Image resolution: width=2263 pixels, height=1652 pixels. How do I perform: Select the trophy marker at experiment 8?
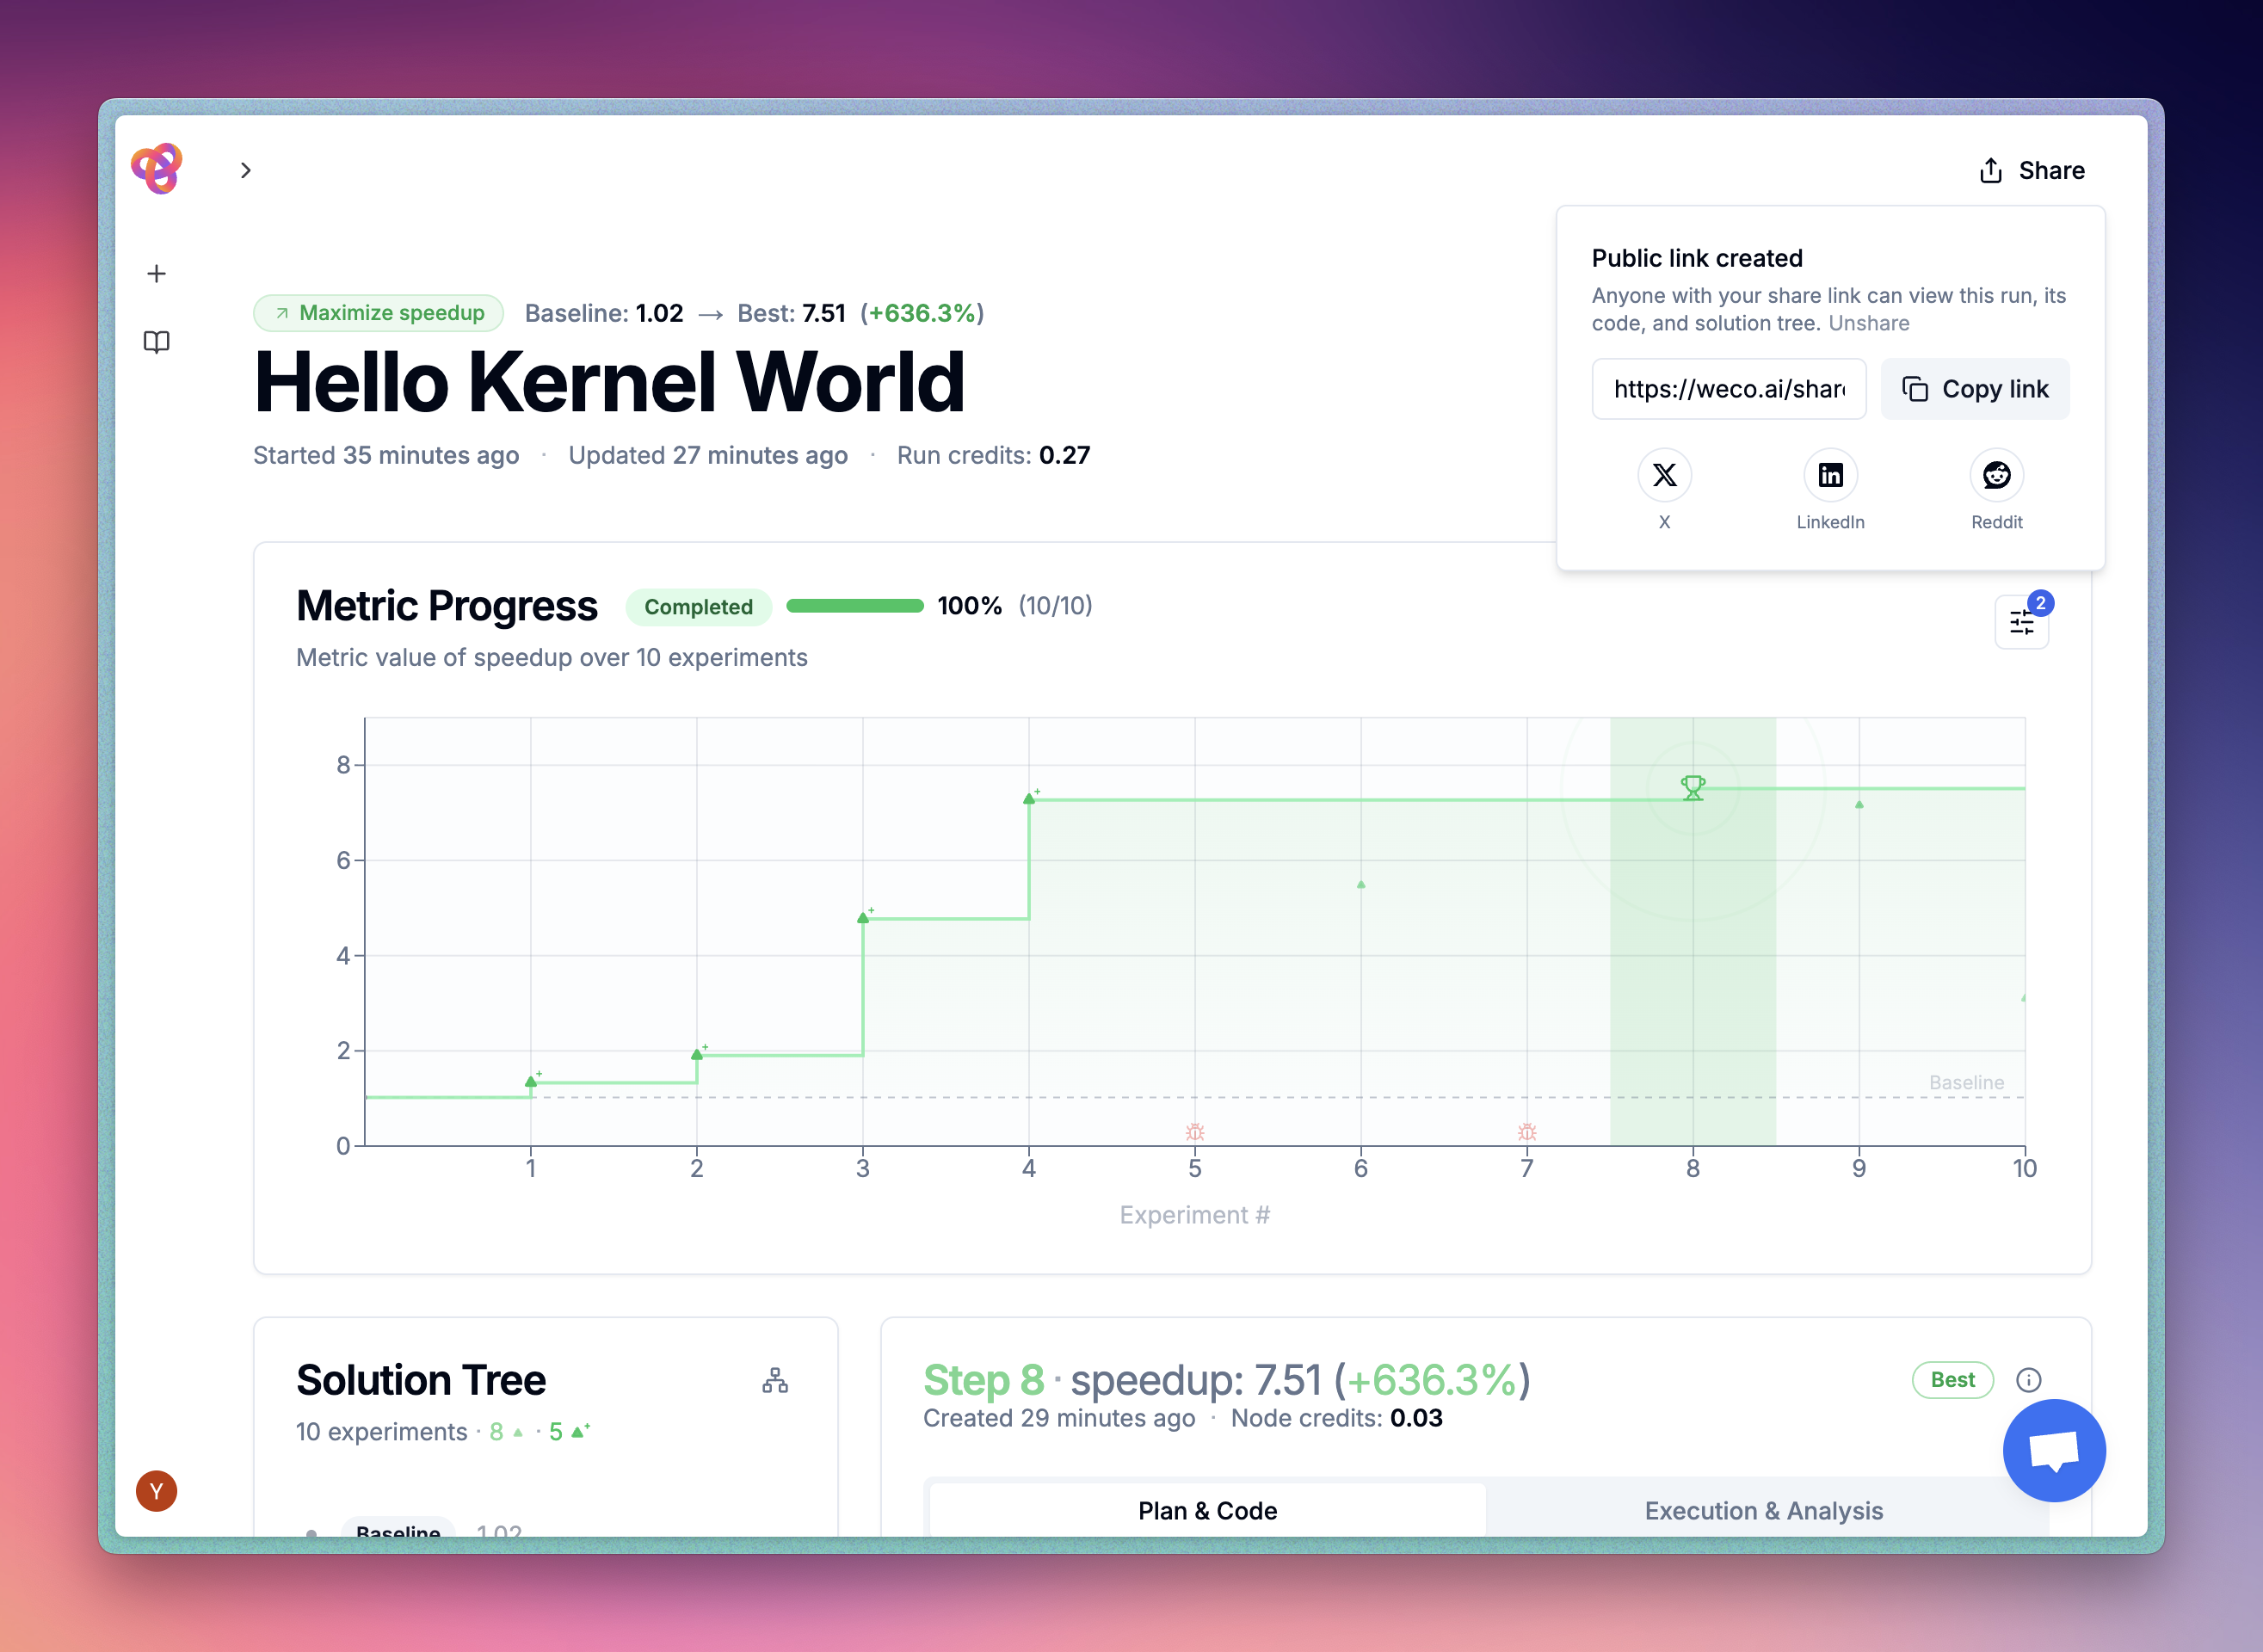point(1693,788)
